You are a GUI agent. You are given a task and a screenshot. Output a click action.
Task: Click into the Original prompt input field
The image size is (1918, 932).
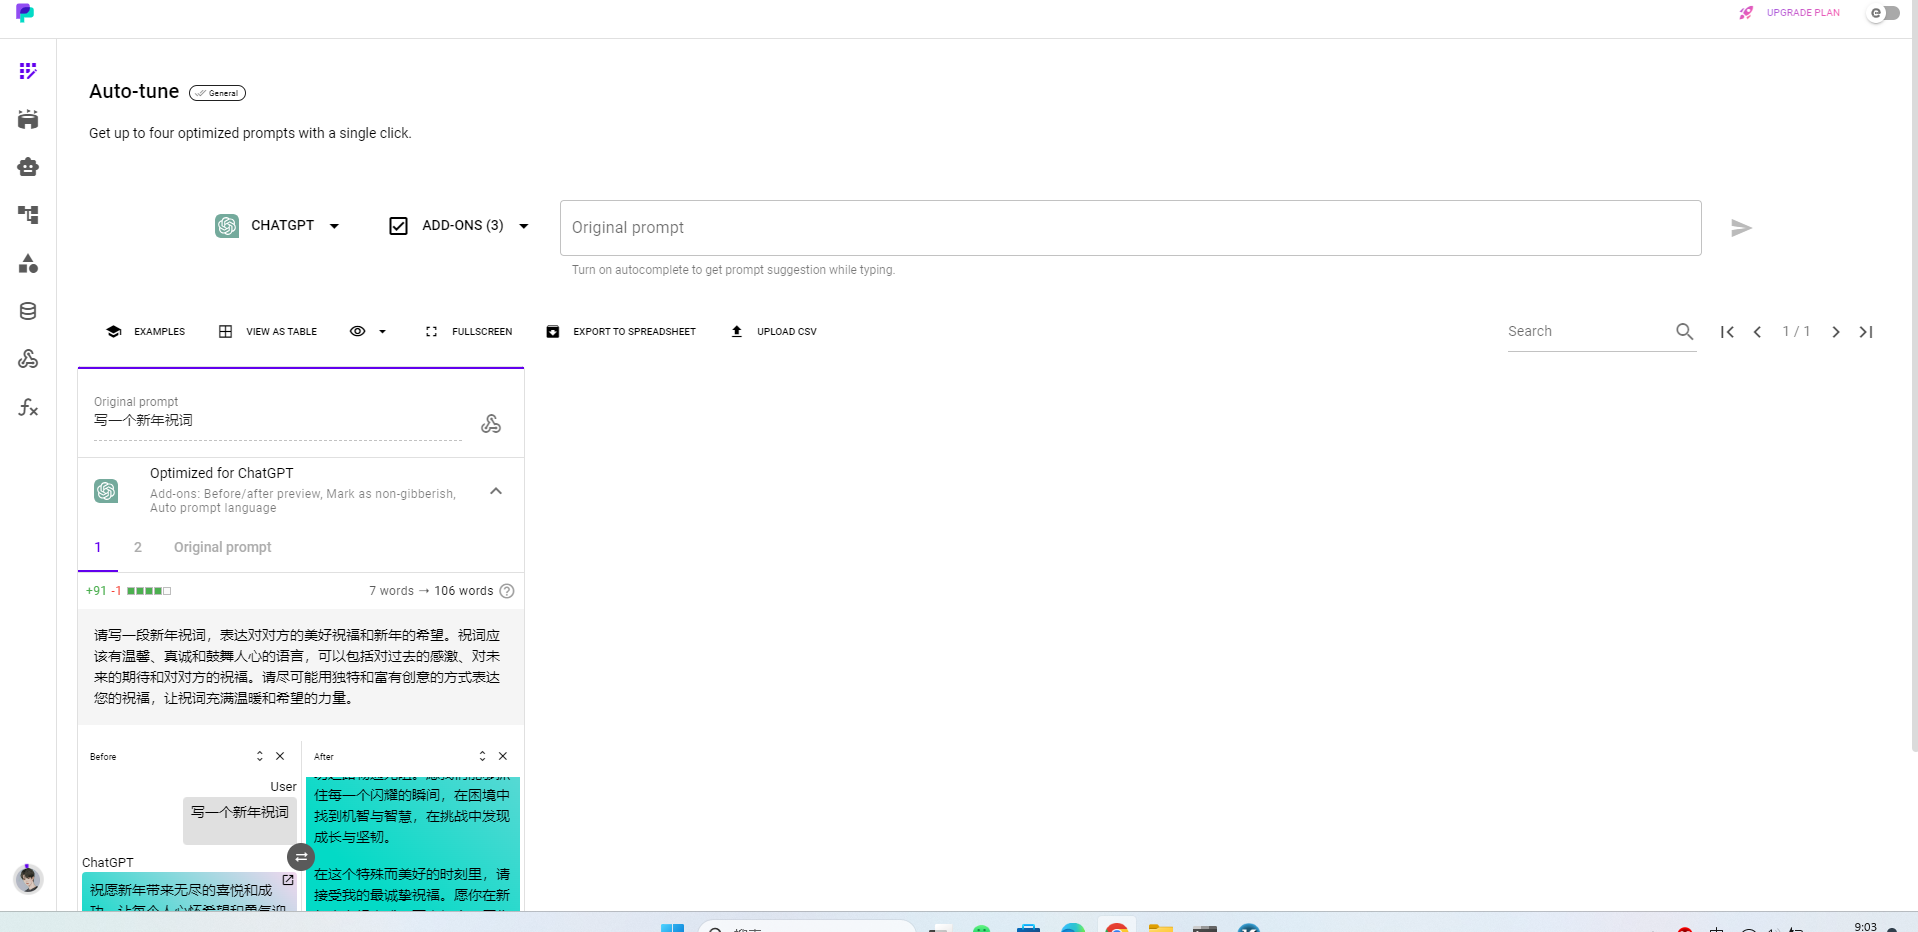1130,228
